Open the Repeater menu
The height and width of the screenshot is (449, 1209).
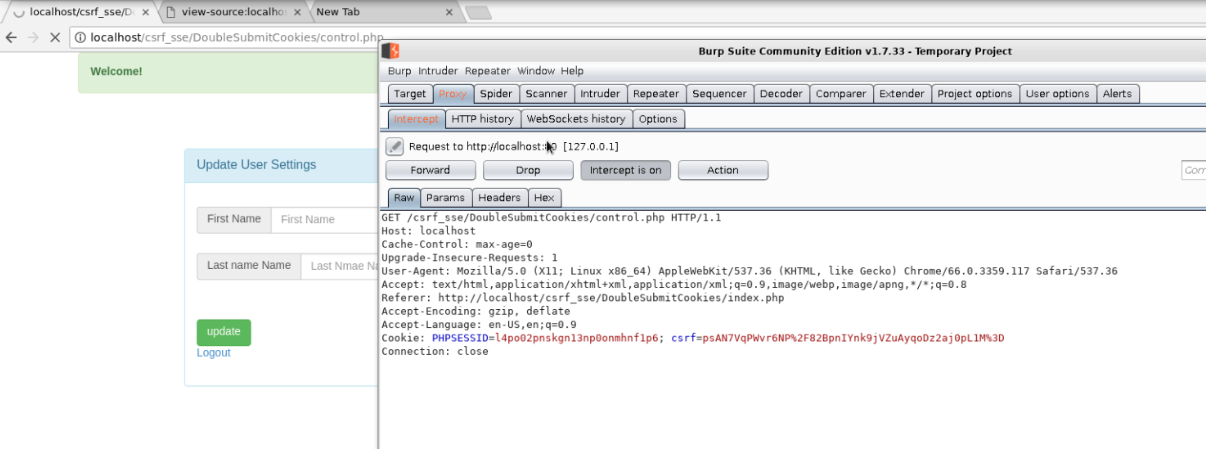pos(487,71)
